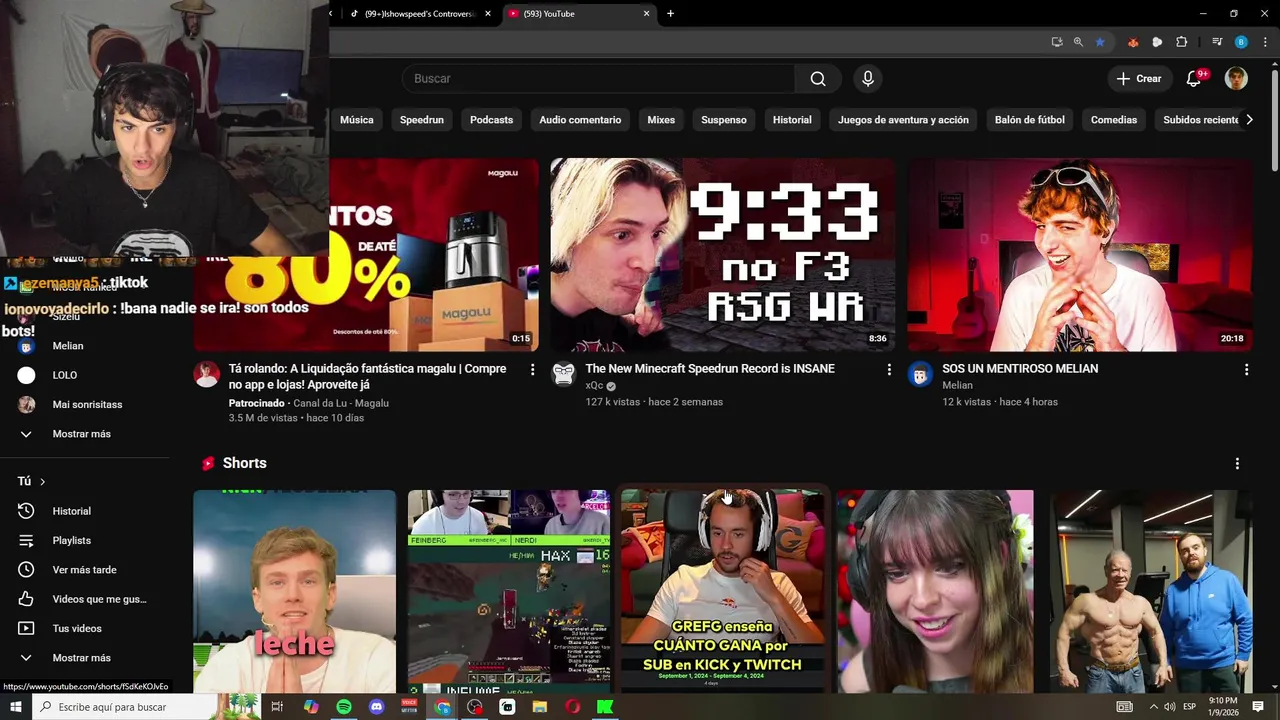The height and width of the screenshot is (720, 1280).
Task: Open Windows notification center icon
Action: point(1258,707)
